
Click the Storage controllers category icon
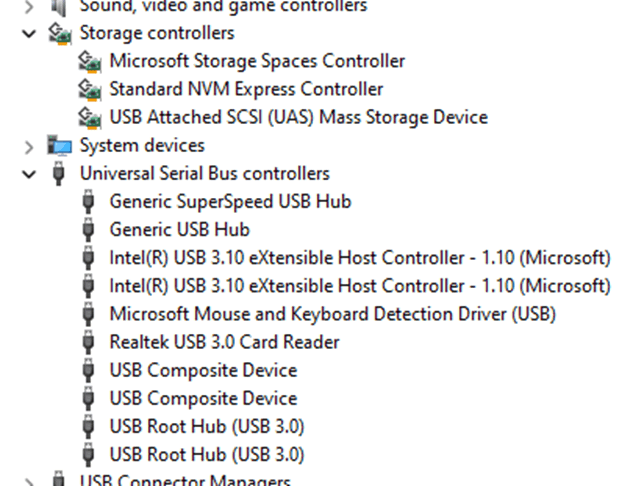click(59, 33)
